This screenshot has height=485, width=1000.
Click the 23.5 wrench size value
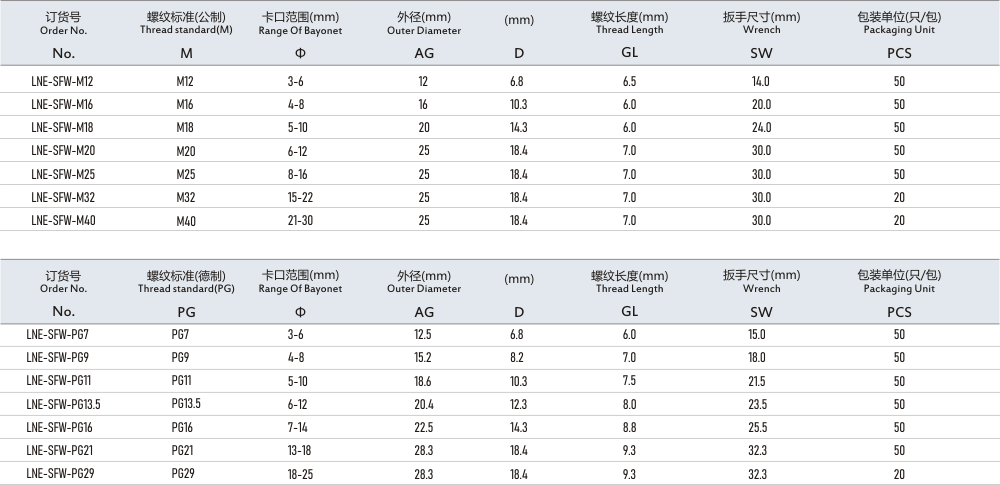pos(757,404)
